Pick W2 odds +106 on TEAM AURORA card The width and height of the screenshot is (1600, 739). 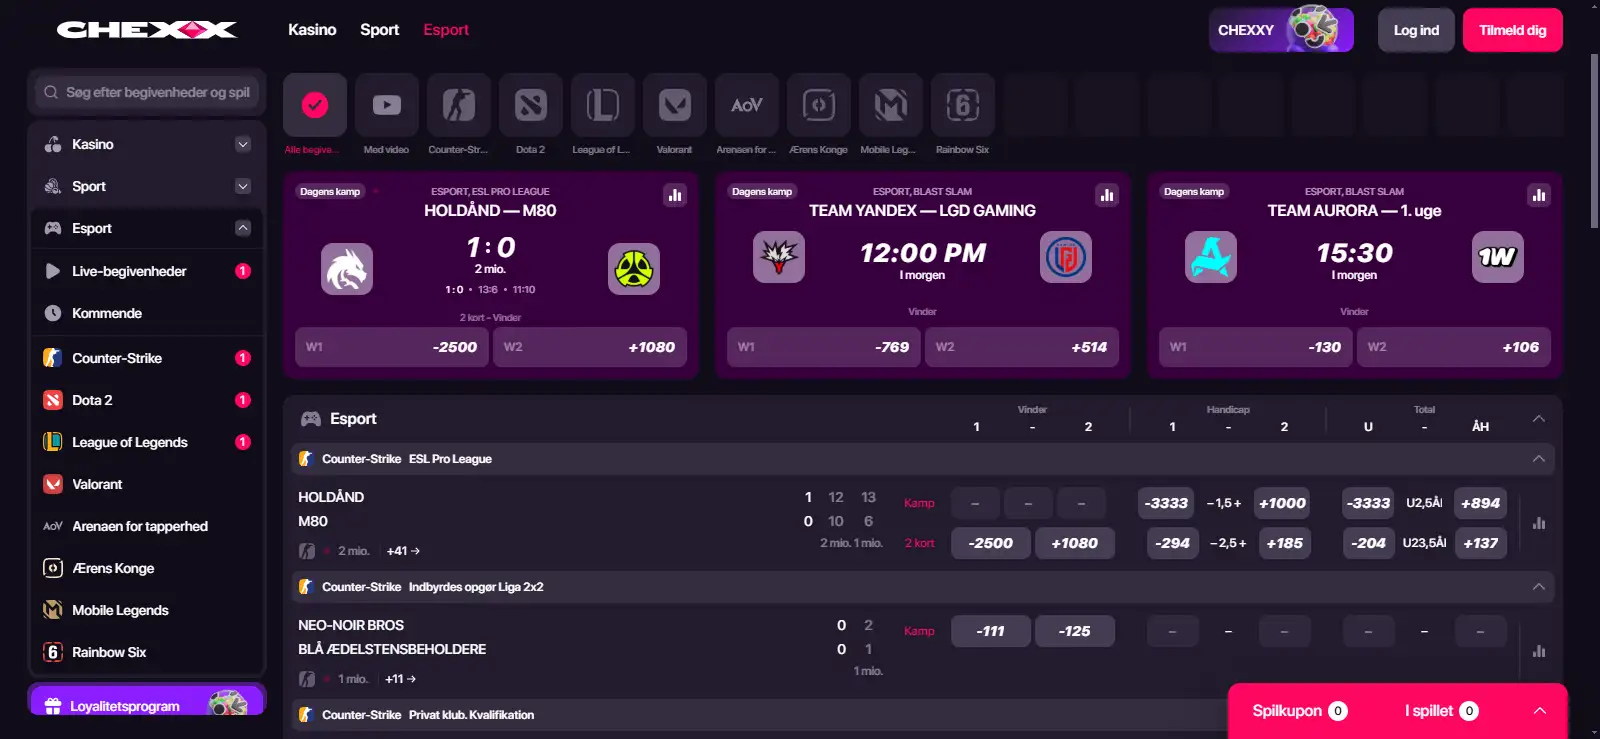pyautogui.click(x=1454, y=347)
